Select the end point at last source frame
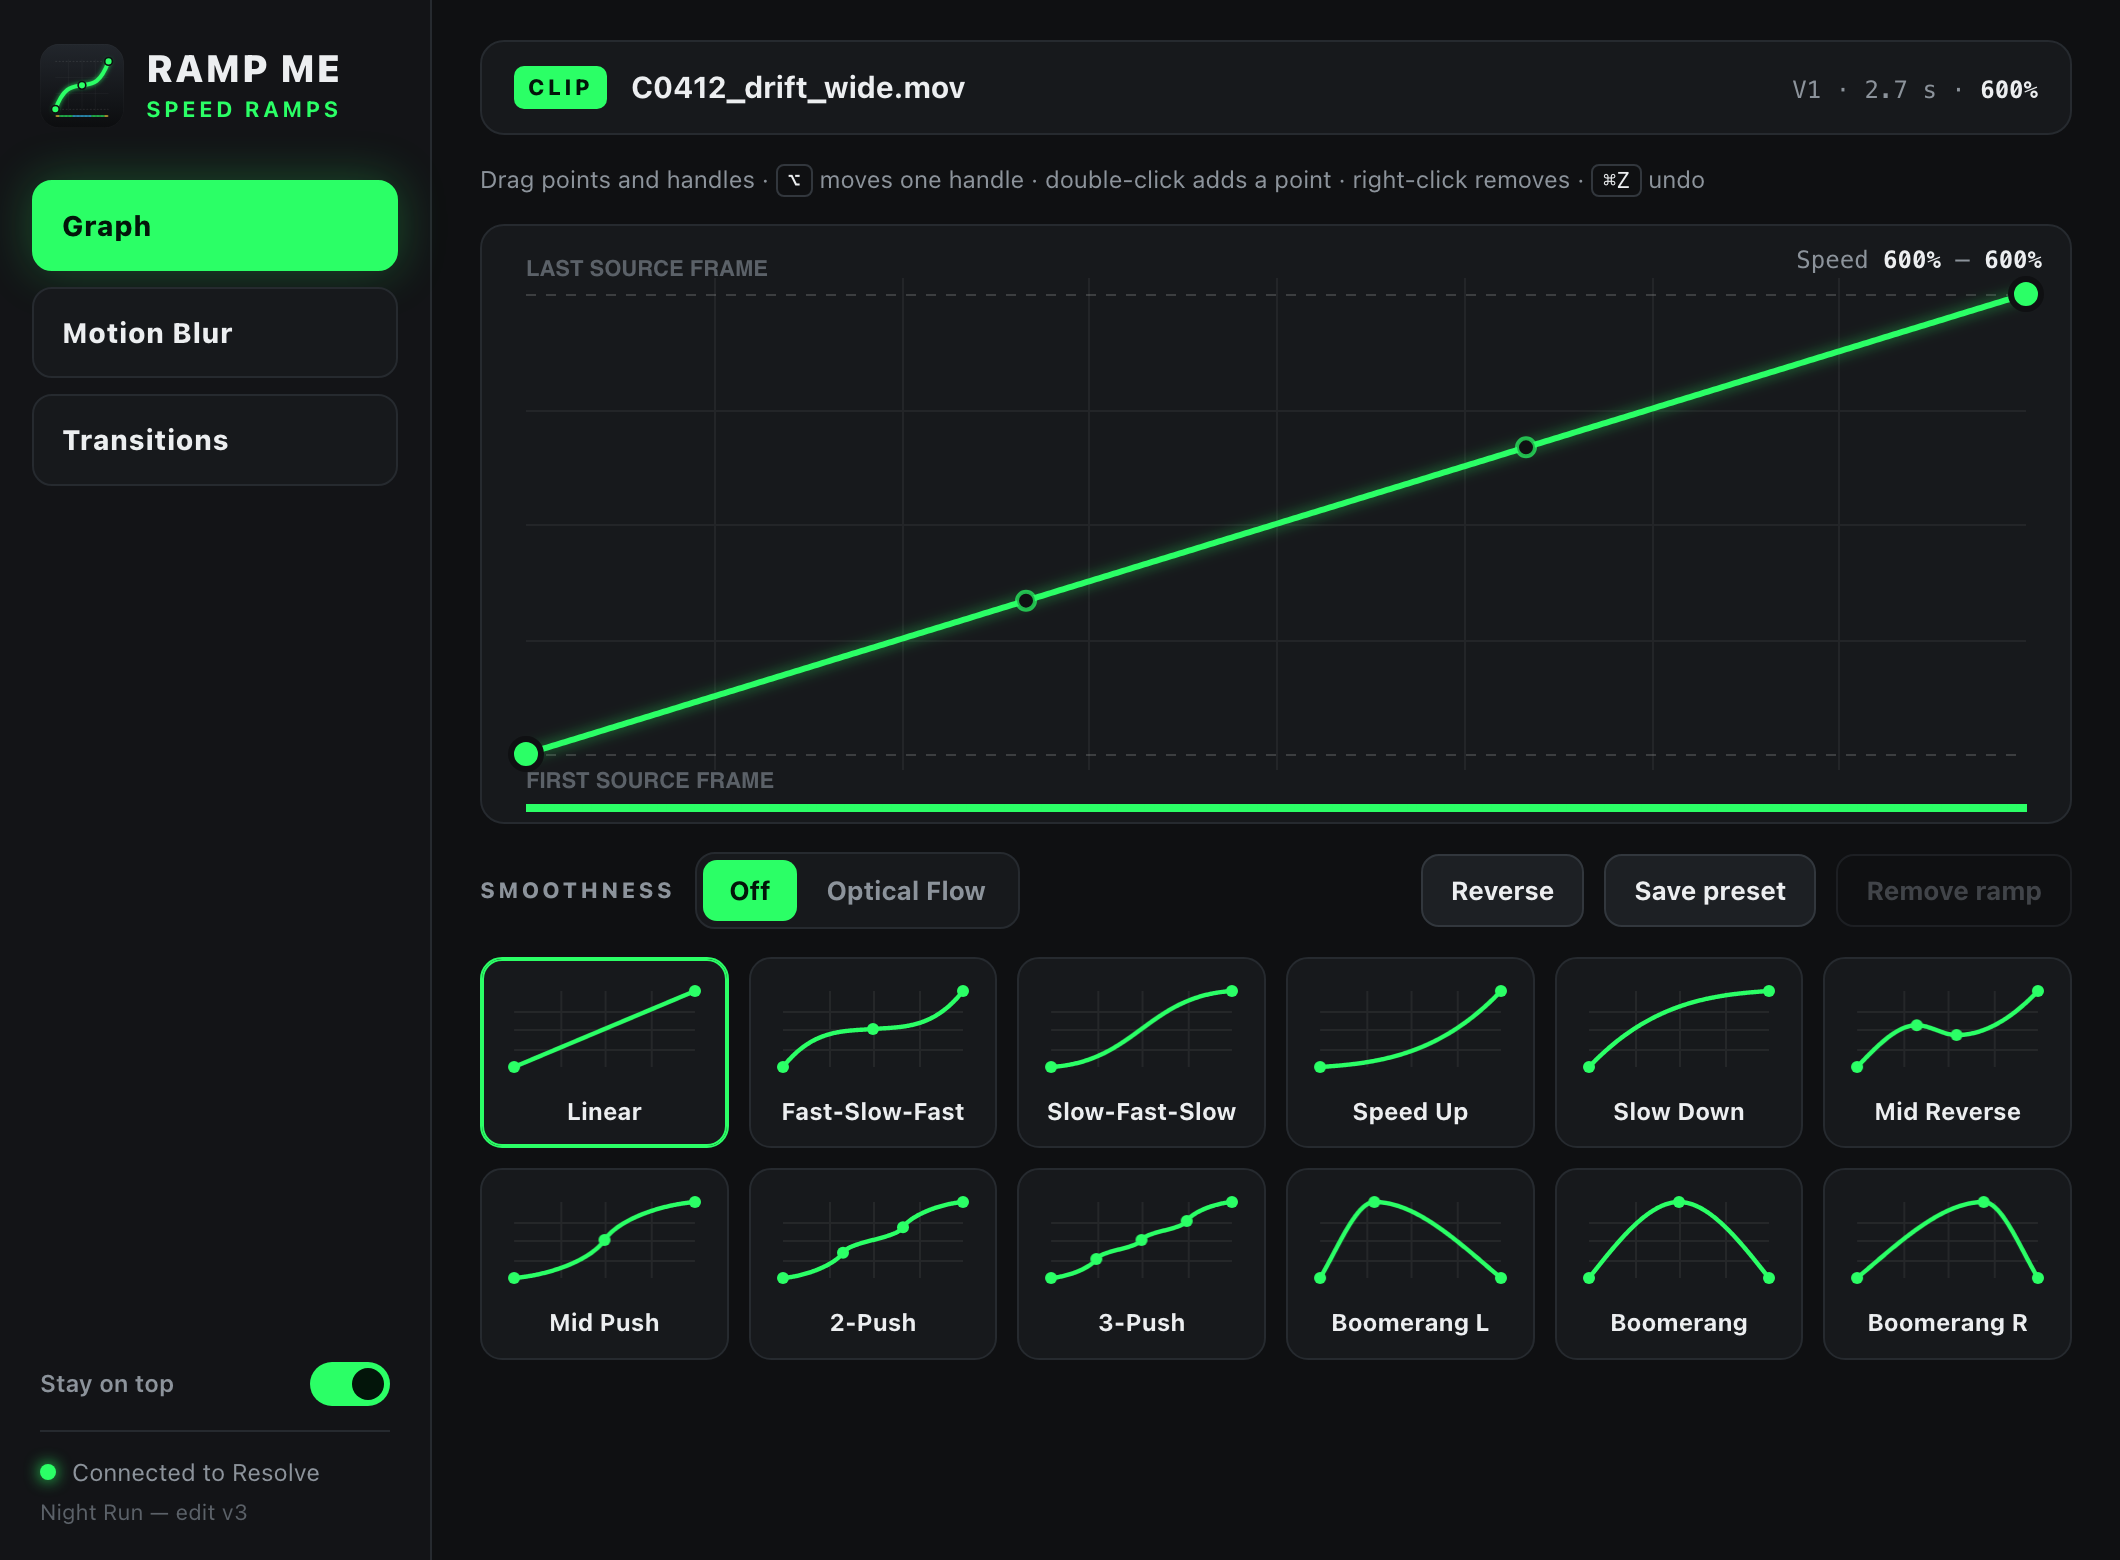The height and width of the screenshot is (1560, 2120). pos(2026,294)
